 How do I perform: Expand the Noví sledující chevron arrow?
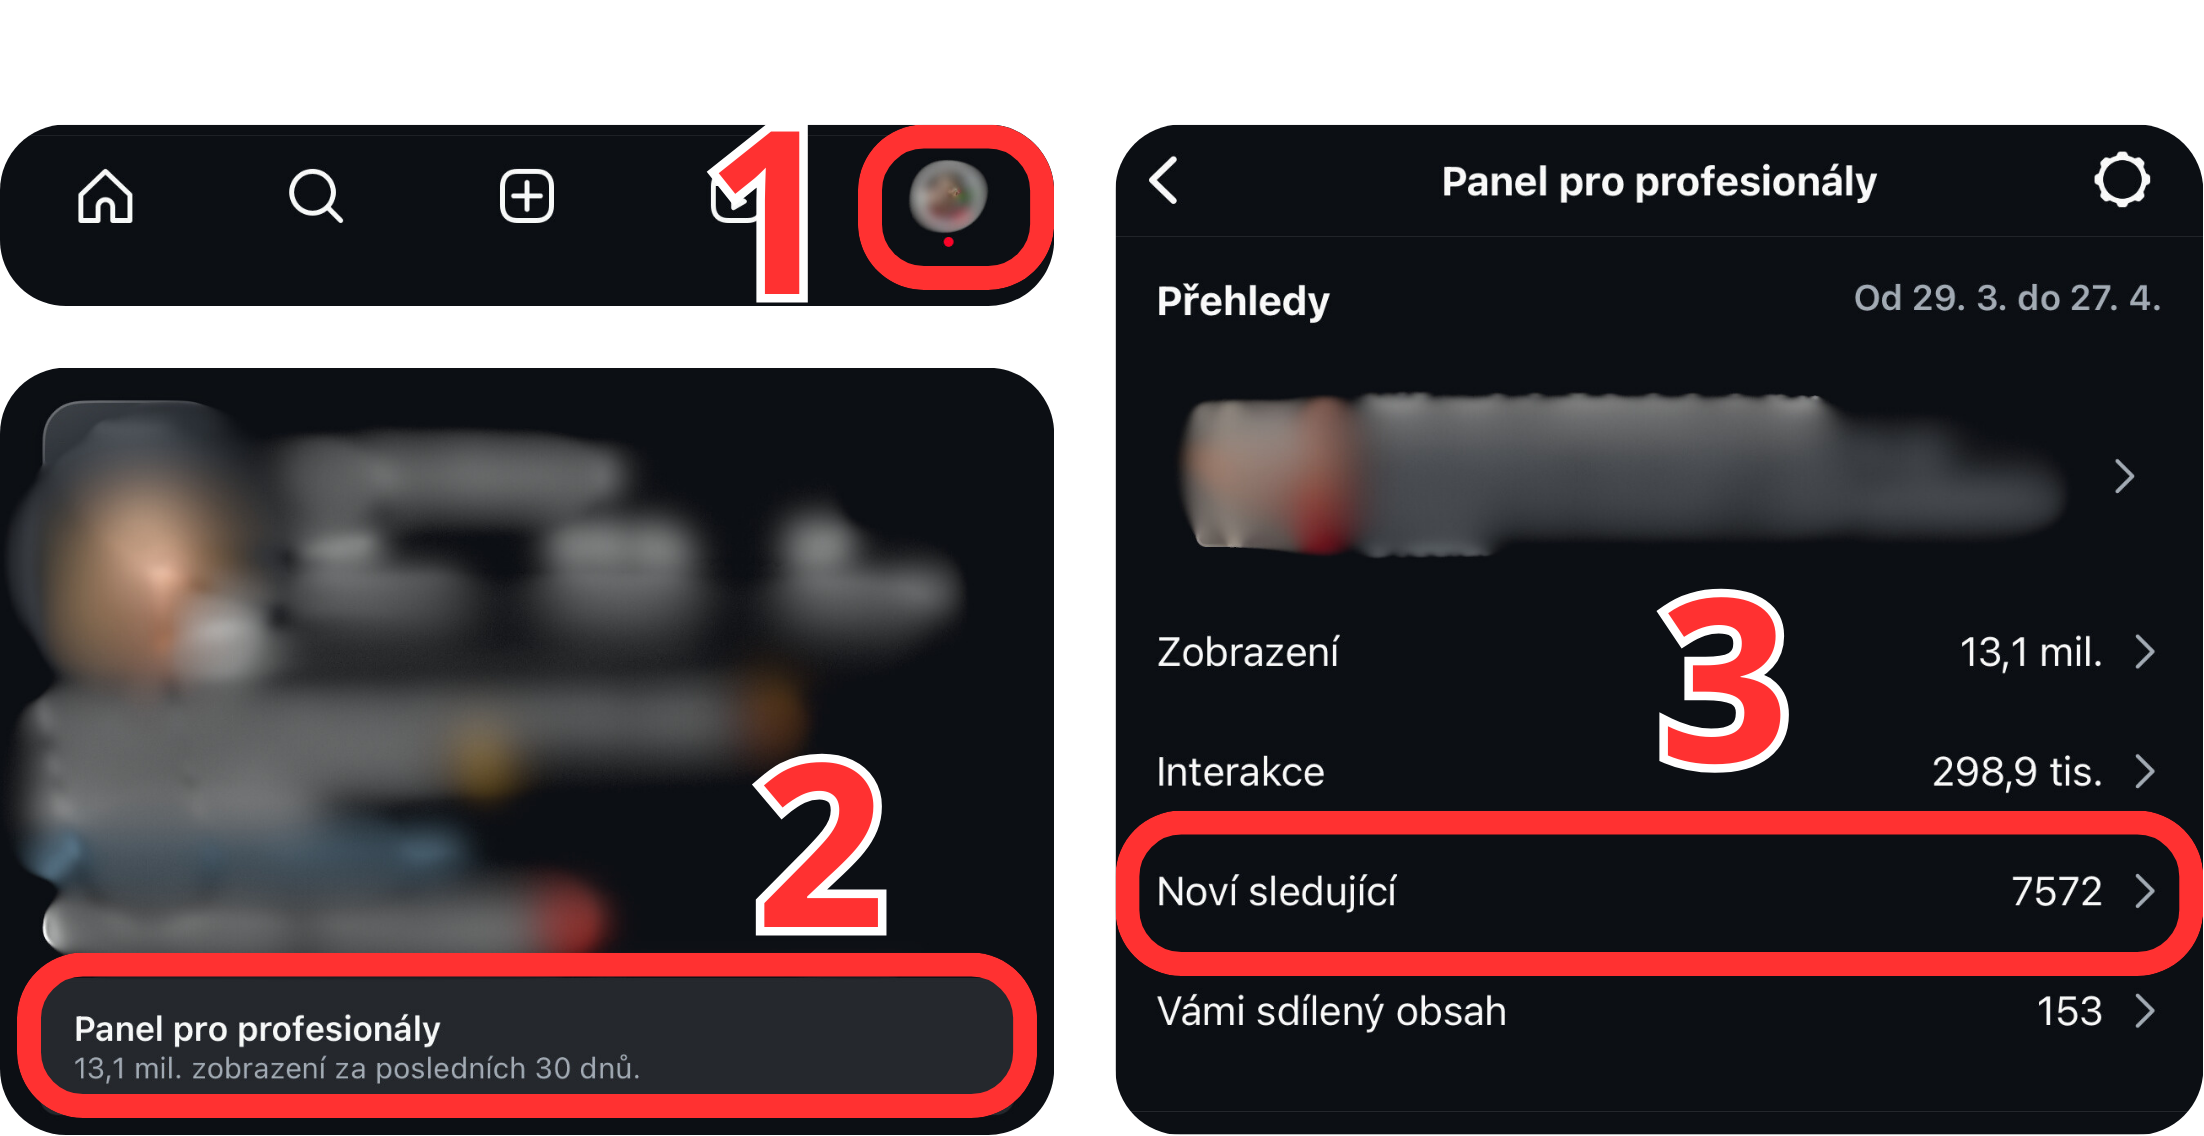(x=2145, y=892)
